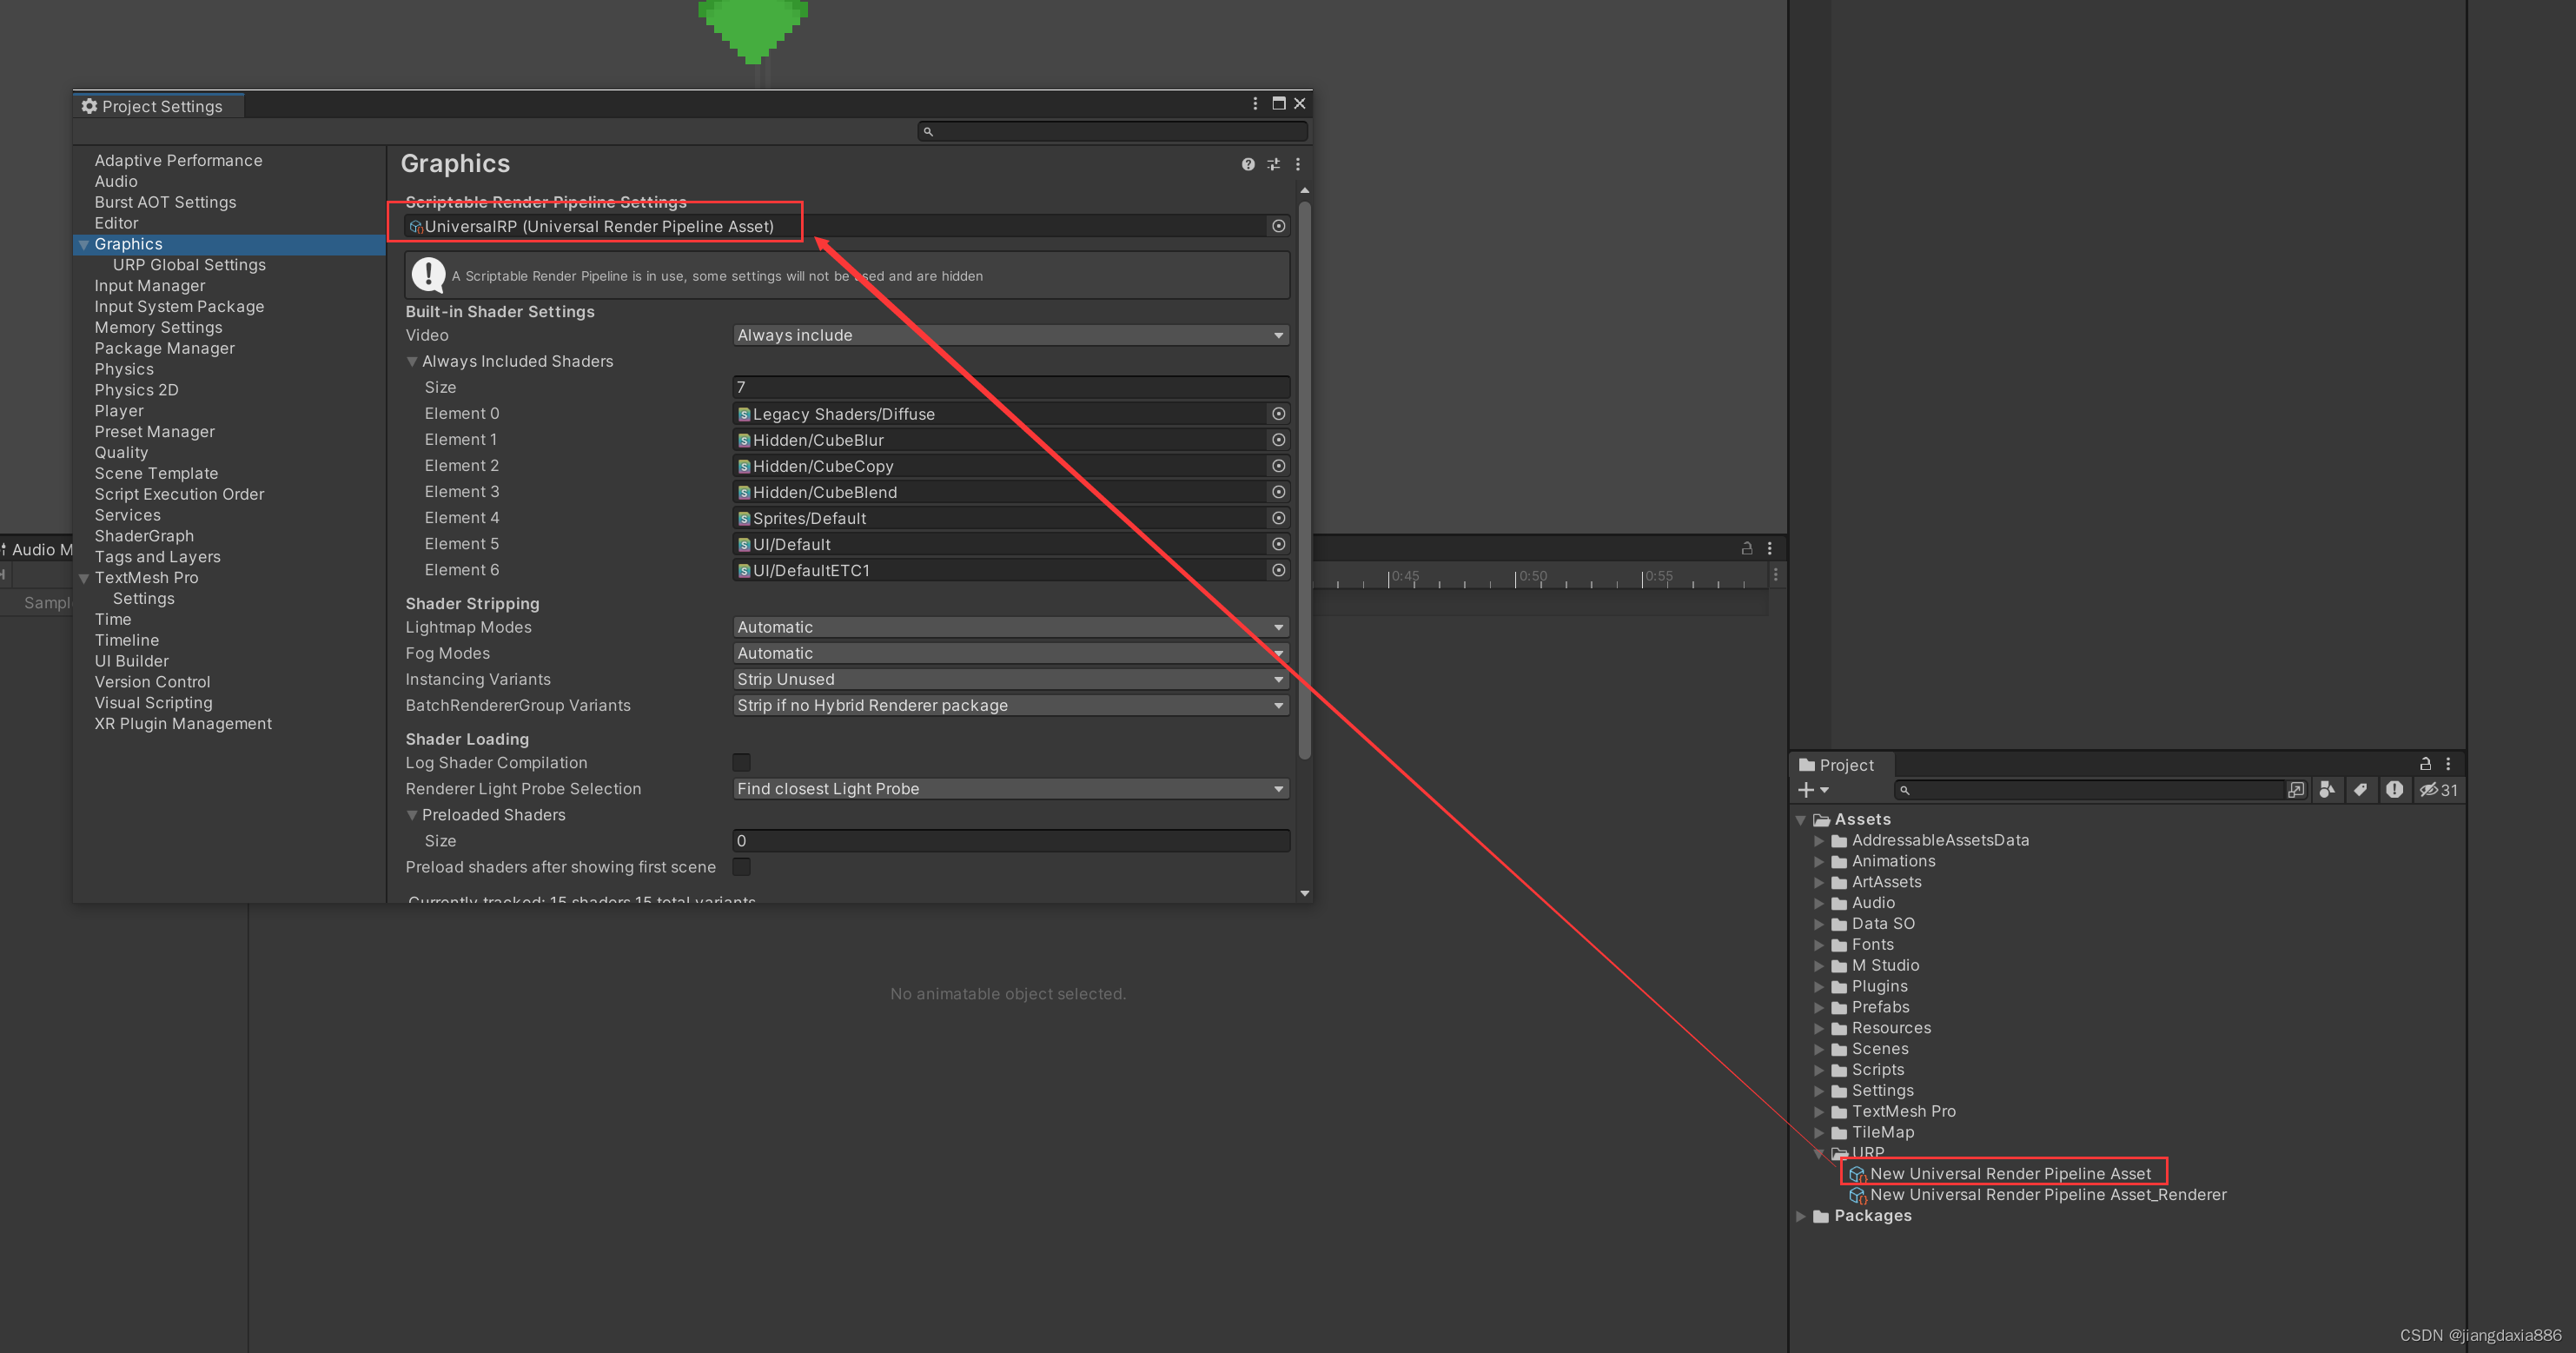Screen dimensions: 2576x1353
Task: Open the Video dropdown set to Always include
Action: (x=1010, y=335)
